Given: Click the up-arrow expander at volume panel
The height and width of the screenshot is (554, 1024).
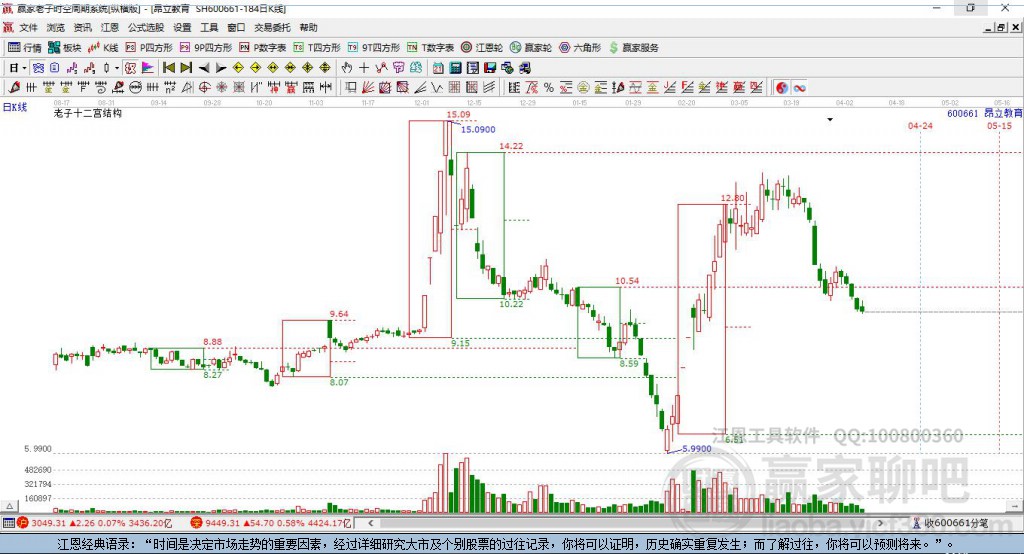Looking at the screenshot, I should [x=9, y=506].
